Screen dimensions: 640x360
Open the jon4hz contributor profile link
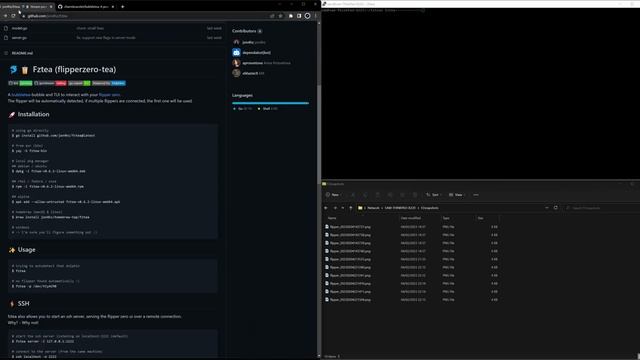coord(248,42)
